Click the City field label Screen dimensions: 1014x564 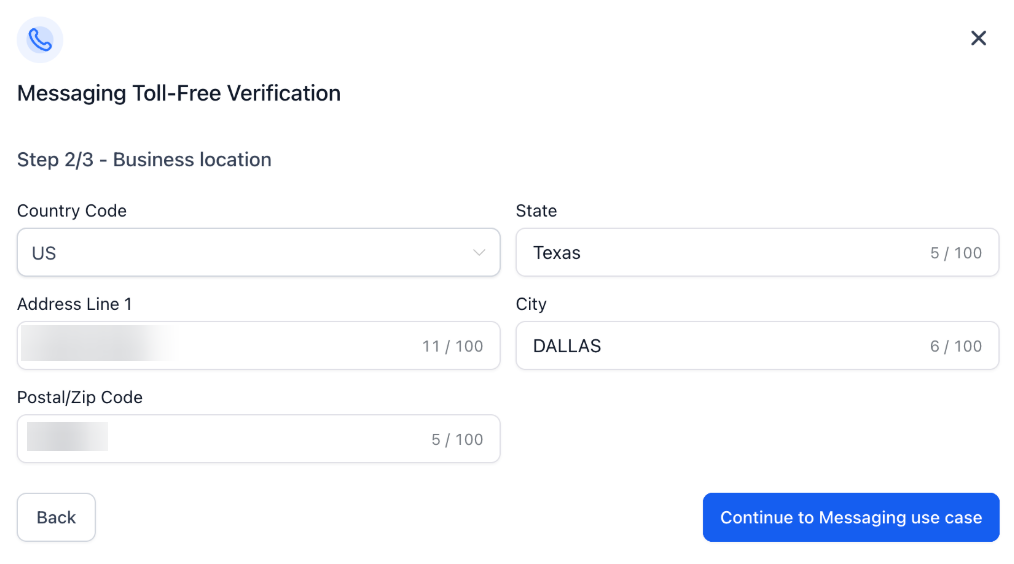(x=531, y=304)
